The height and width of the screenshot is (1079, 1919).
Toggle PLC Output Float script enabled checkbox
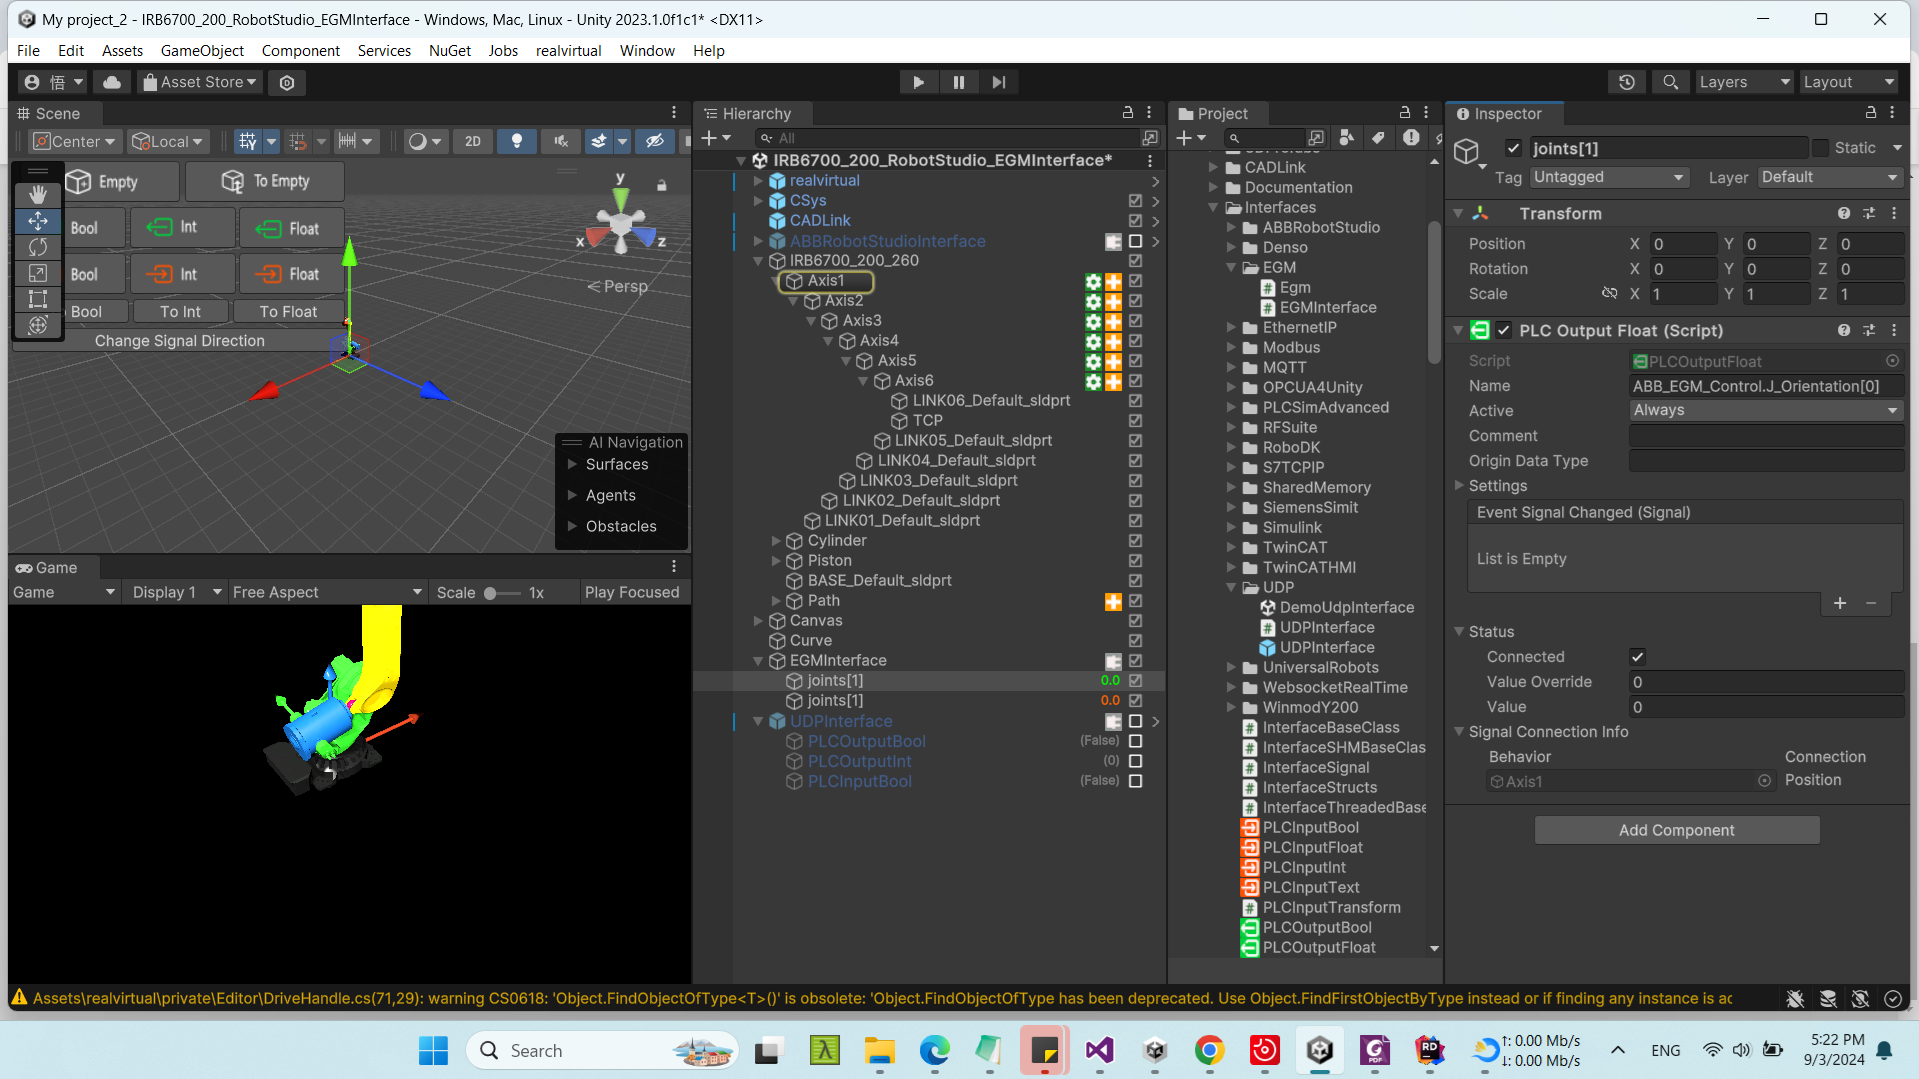tap(1503, 330)
